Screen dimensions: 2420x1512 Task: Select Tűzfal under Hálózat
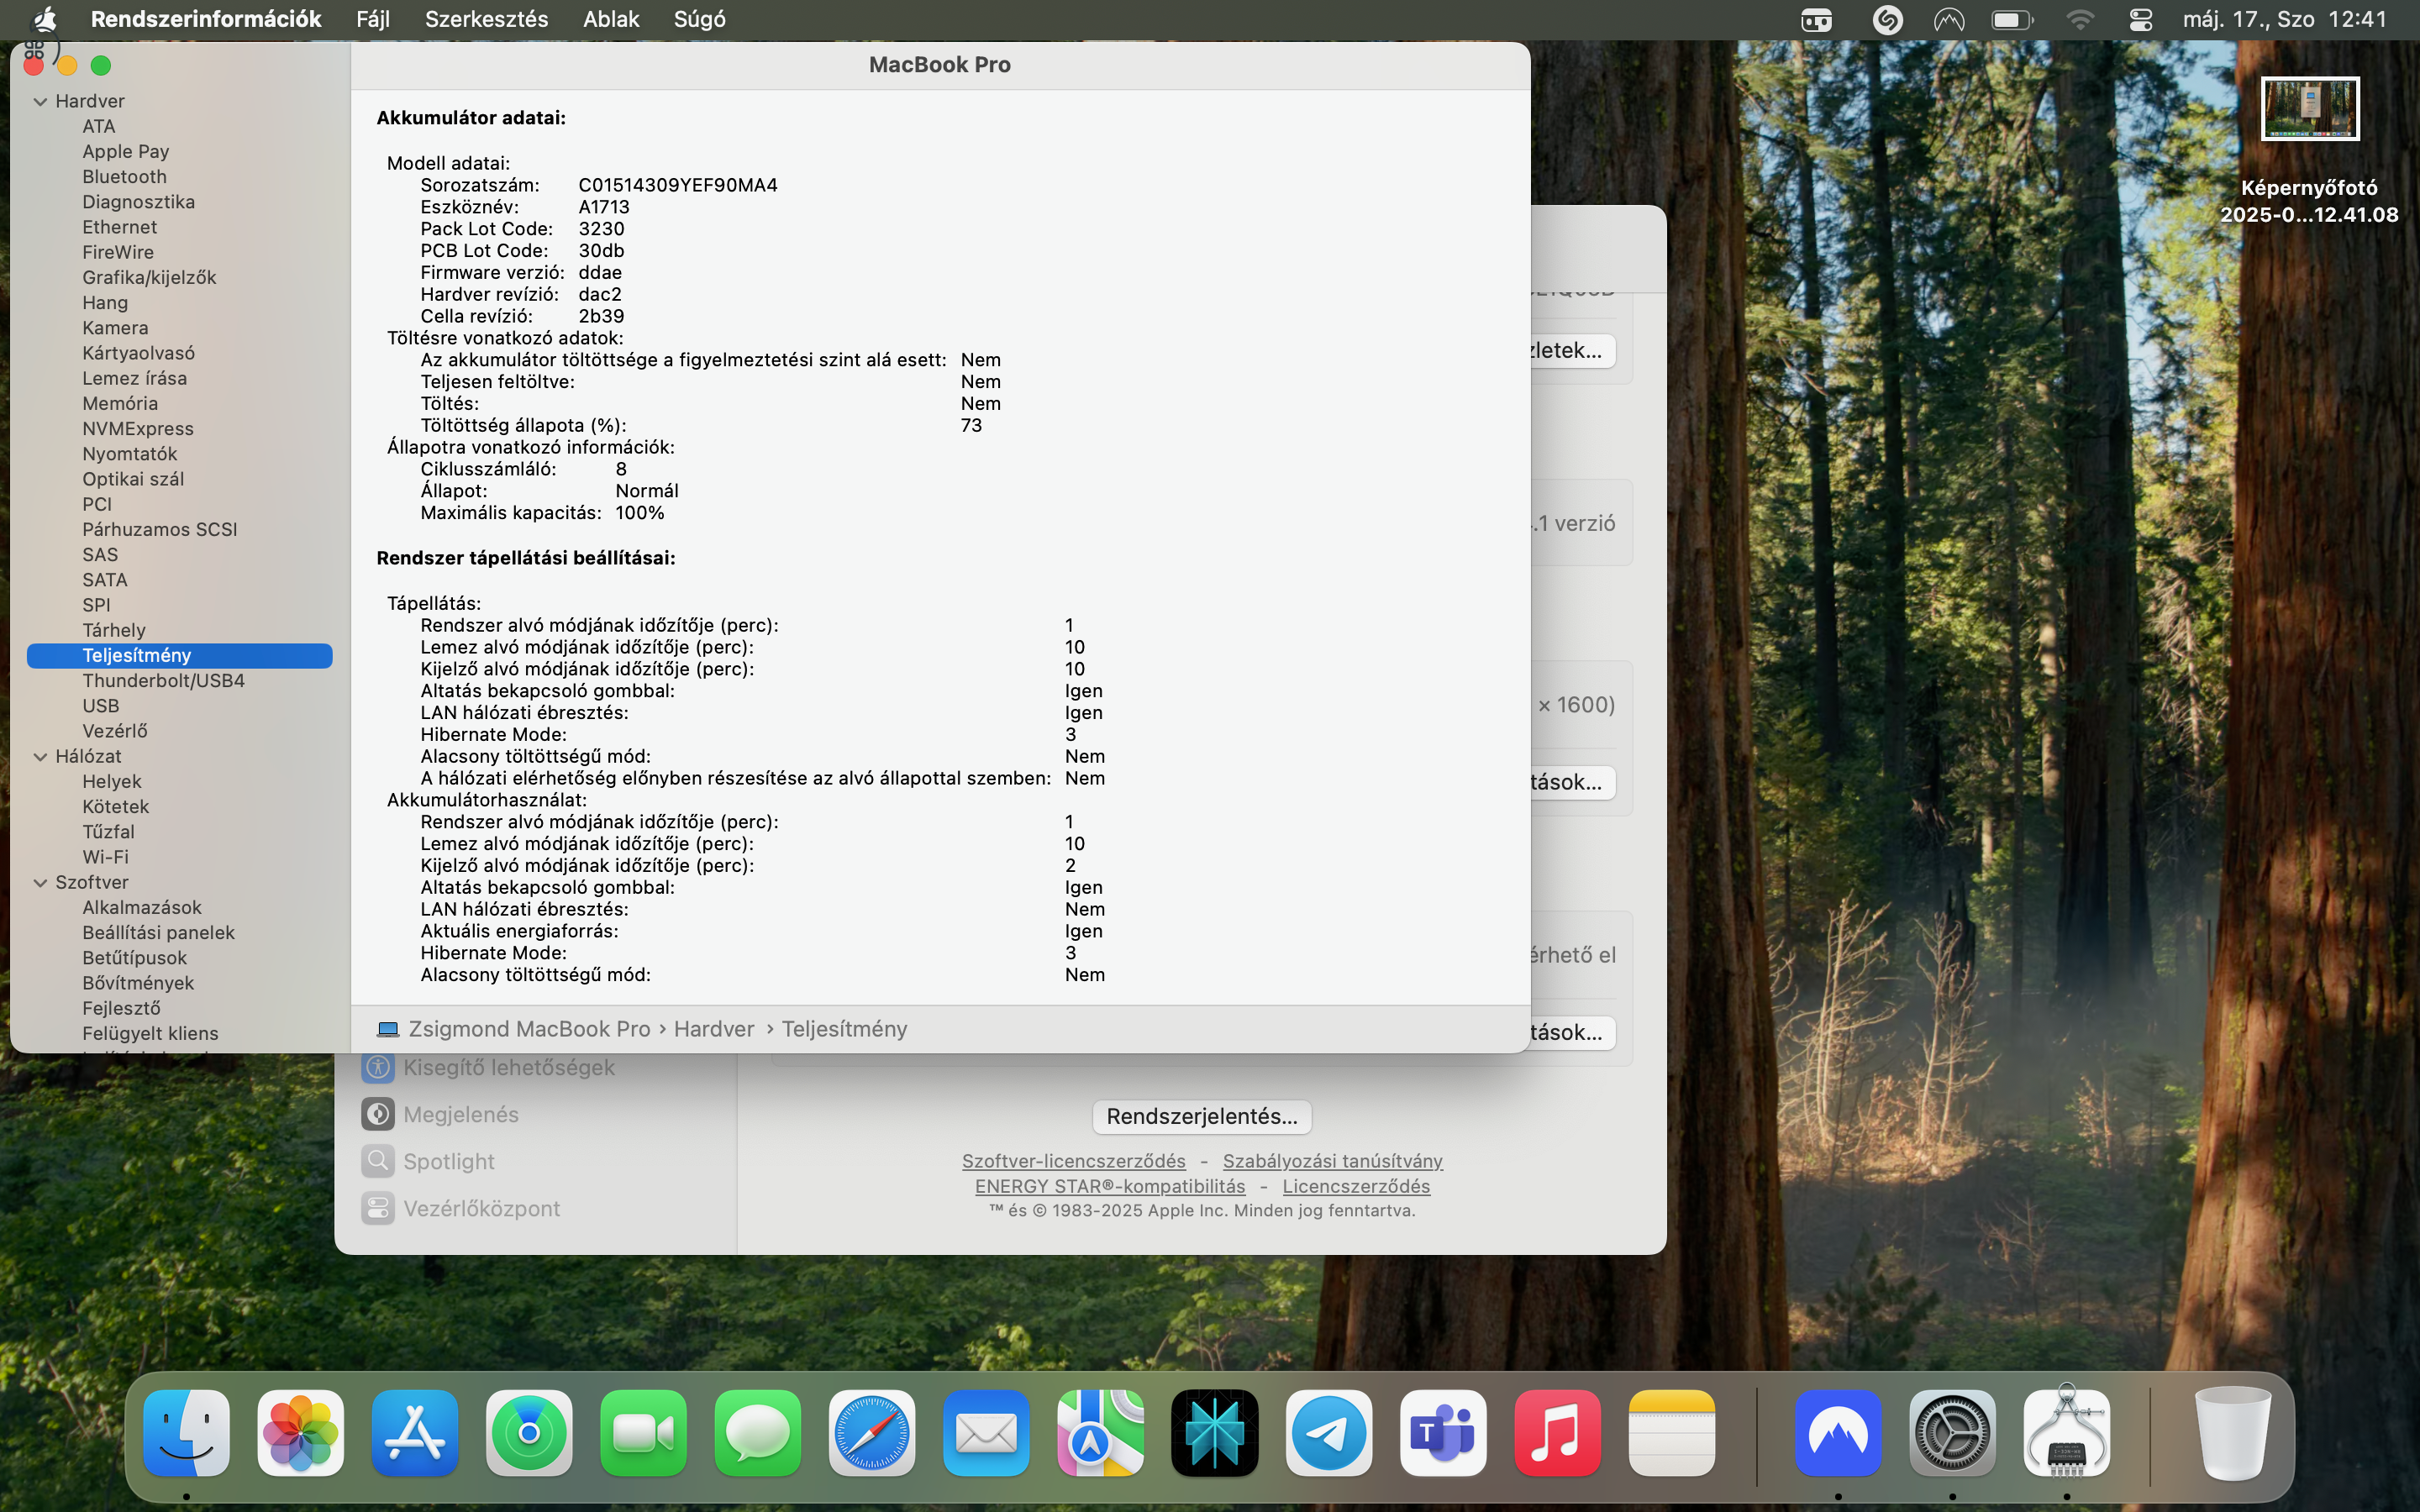(x=108, y=832)
